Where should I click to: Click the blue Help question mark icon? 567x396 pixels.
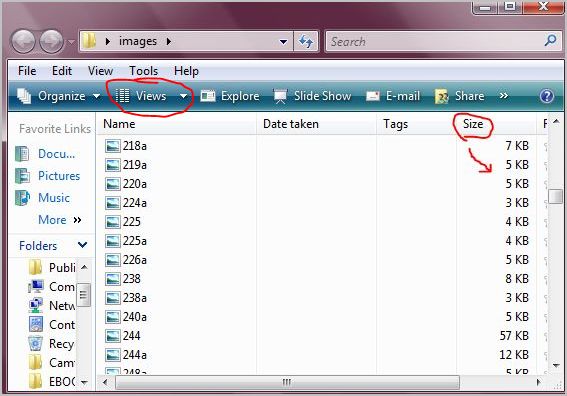pos(547,96)
